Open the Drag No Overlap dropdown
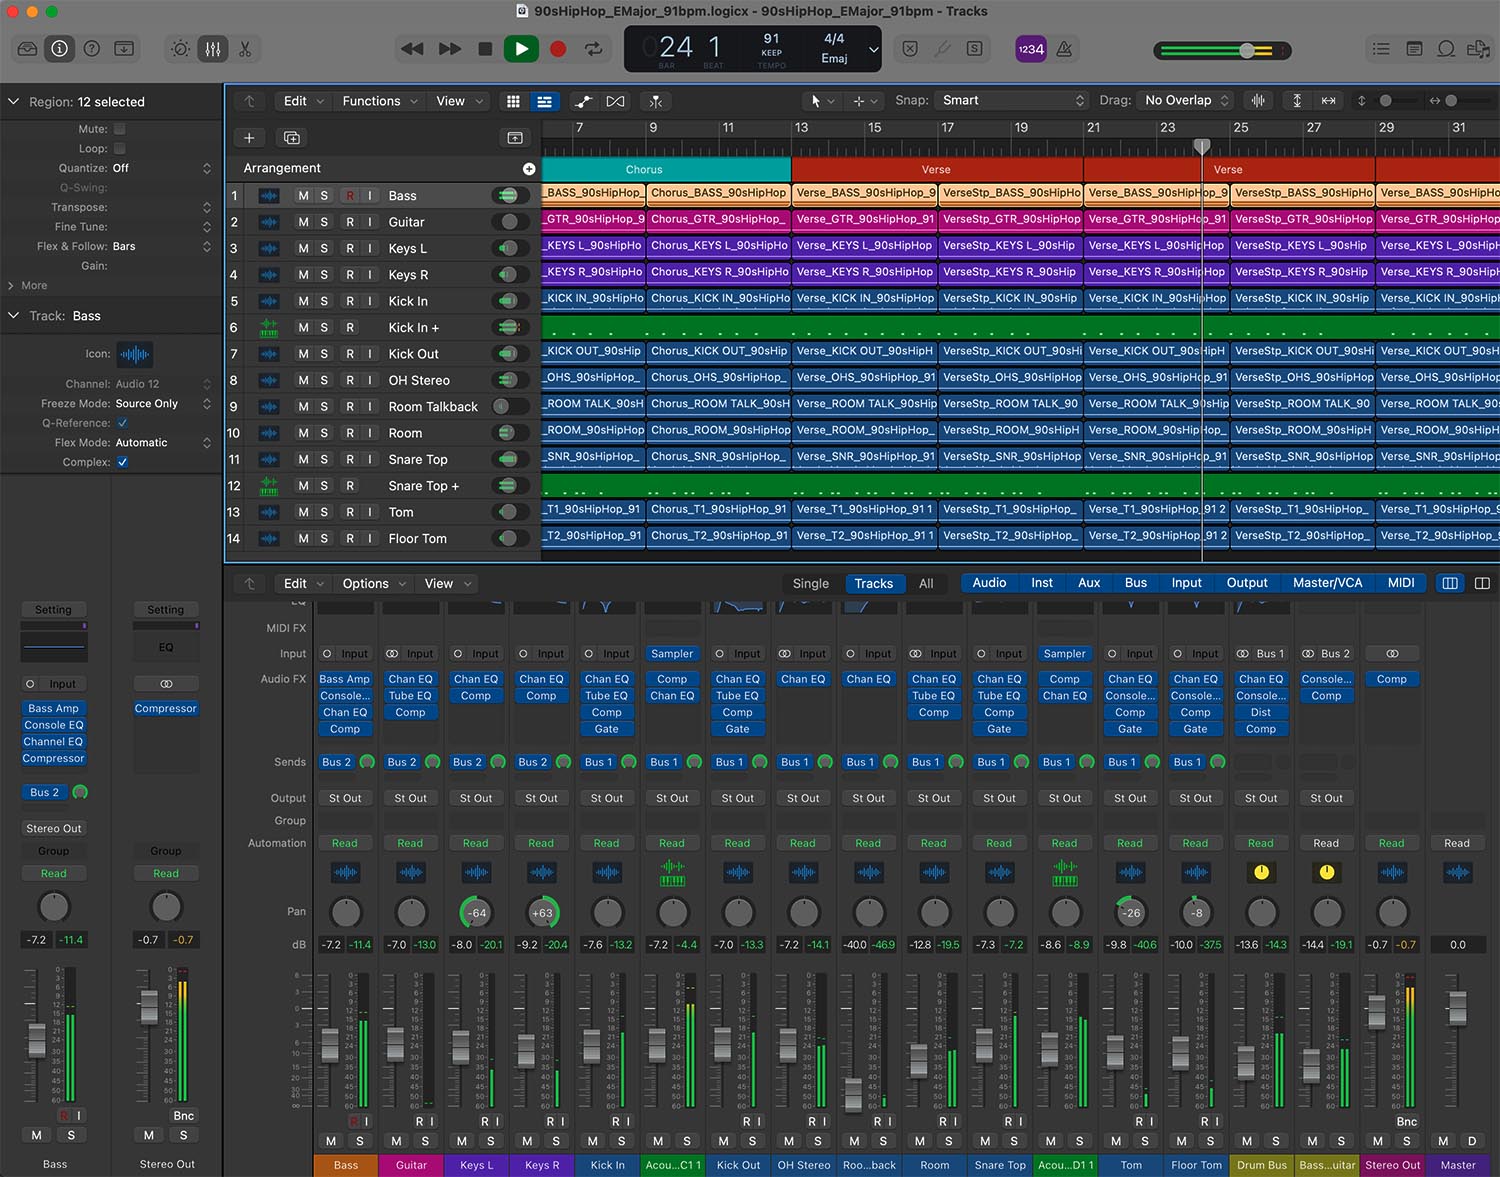 pos(1185,100)
